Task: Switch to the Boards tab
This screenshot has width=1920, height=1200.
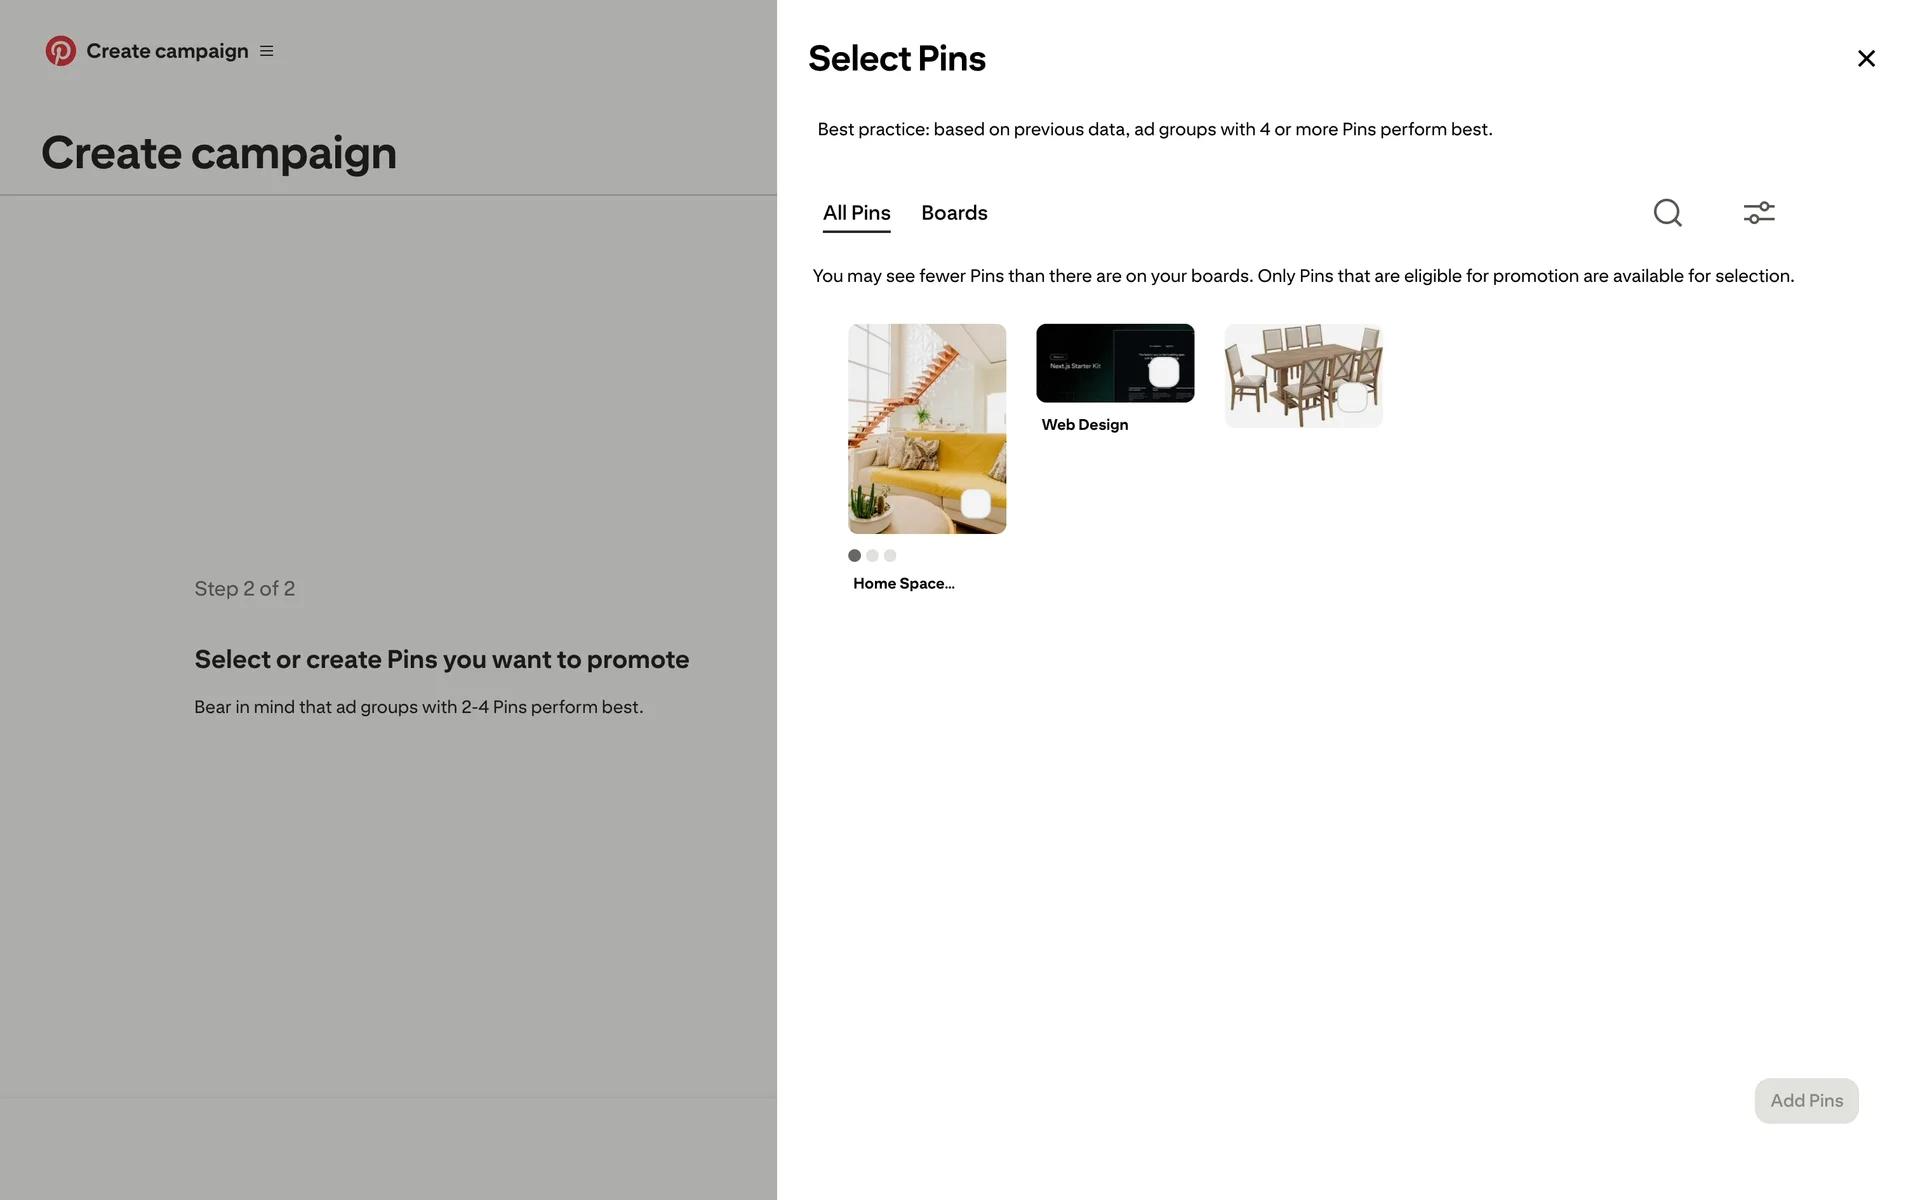Action: (x=954, y=213)
